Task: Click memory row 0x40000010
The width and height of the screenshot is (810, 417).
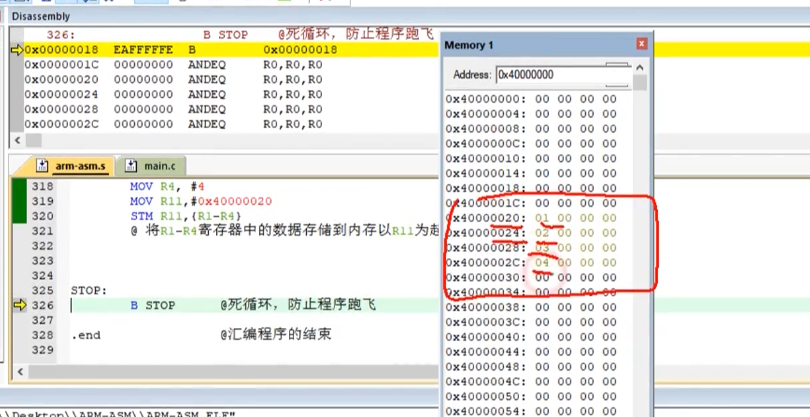Action: 531,159
